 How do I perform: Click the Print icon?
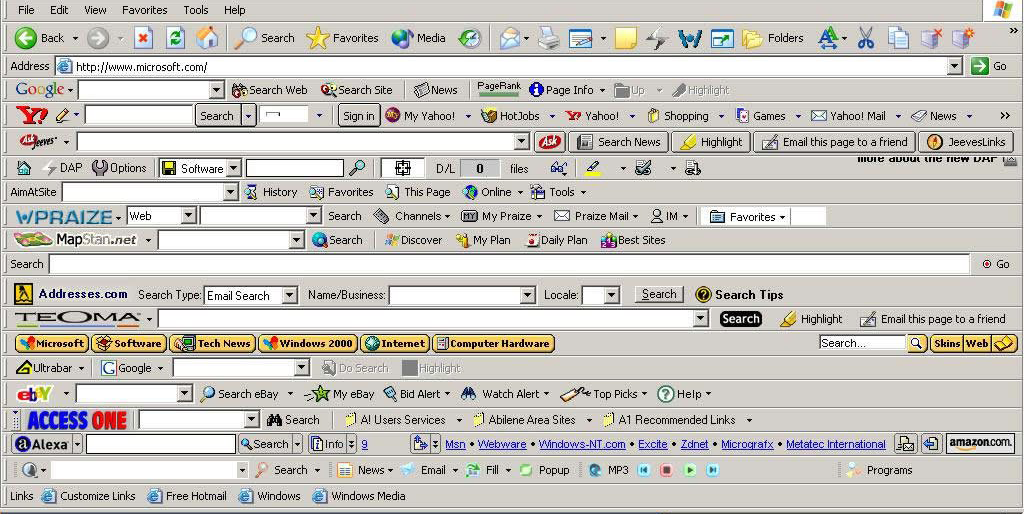tap(549, 39)
